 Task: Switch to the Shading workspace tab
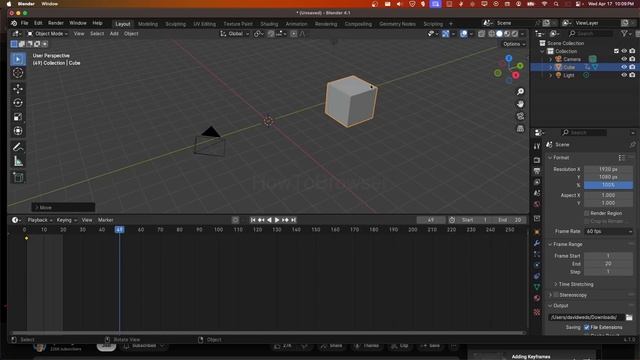pyautogui.click(x=269, y=24)
